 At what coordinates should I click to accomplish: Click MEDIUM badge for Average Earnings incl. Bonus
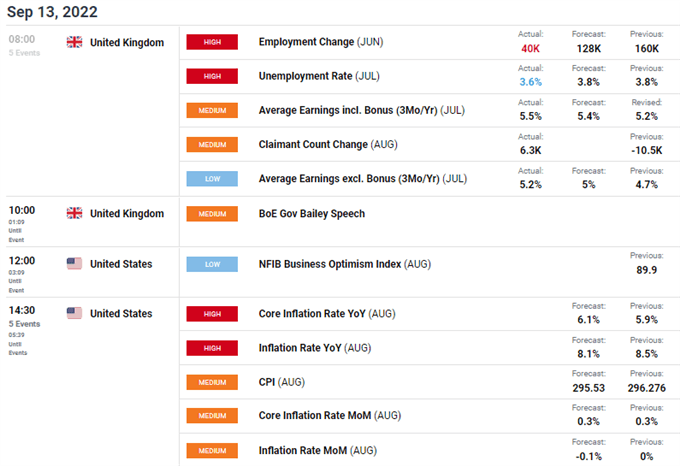[212, 110]
